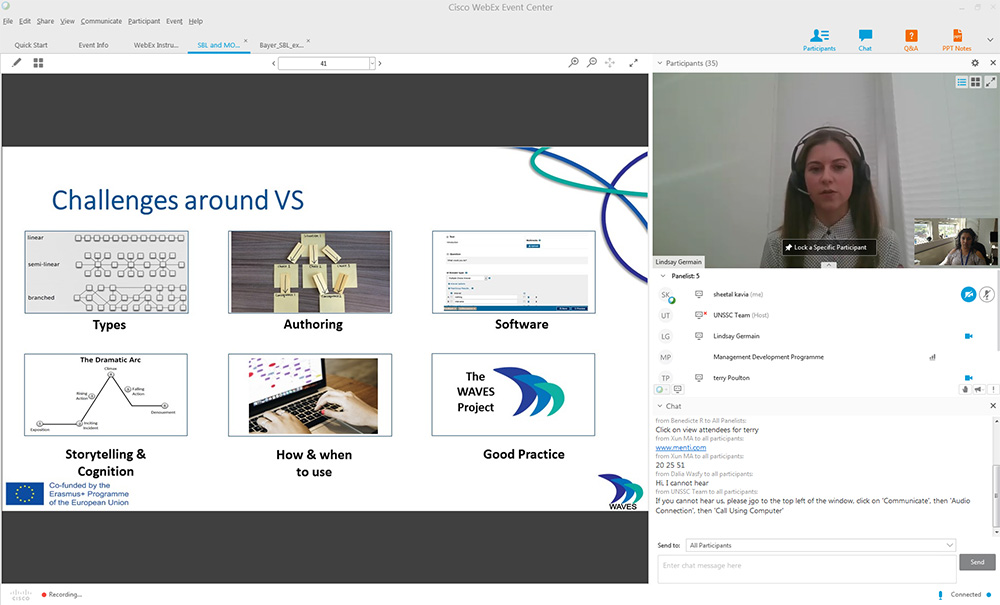Collapse the Panelist group
Screen dimensions: 1000x605
663,276
